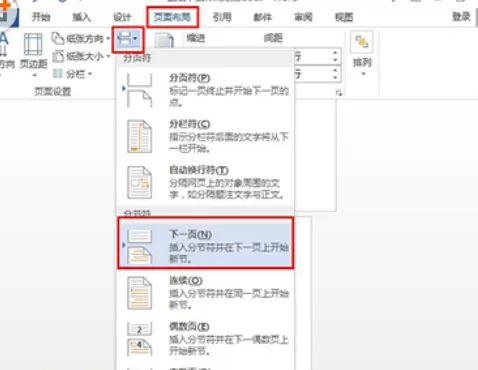Click the 分栏 columns icon
Screen dimensions: 478x370
coord(58,73)
